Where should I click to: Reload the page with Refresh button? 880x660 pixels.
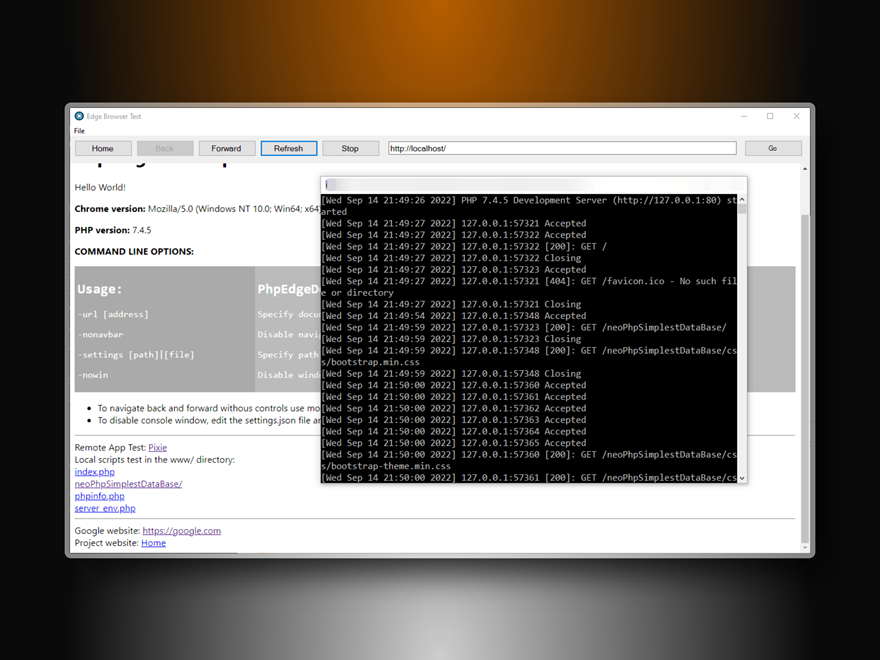click(x=288, y=148)
